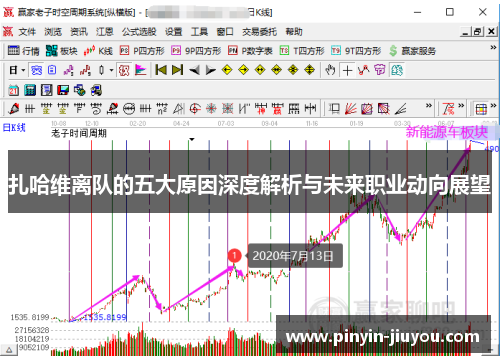Jump to first bar with skip-back arrow
This screenshot has width=500, height=362.
tap(161, 70)
